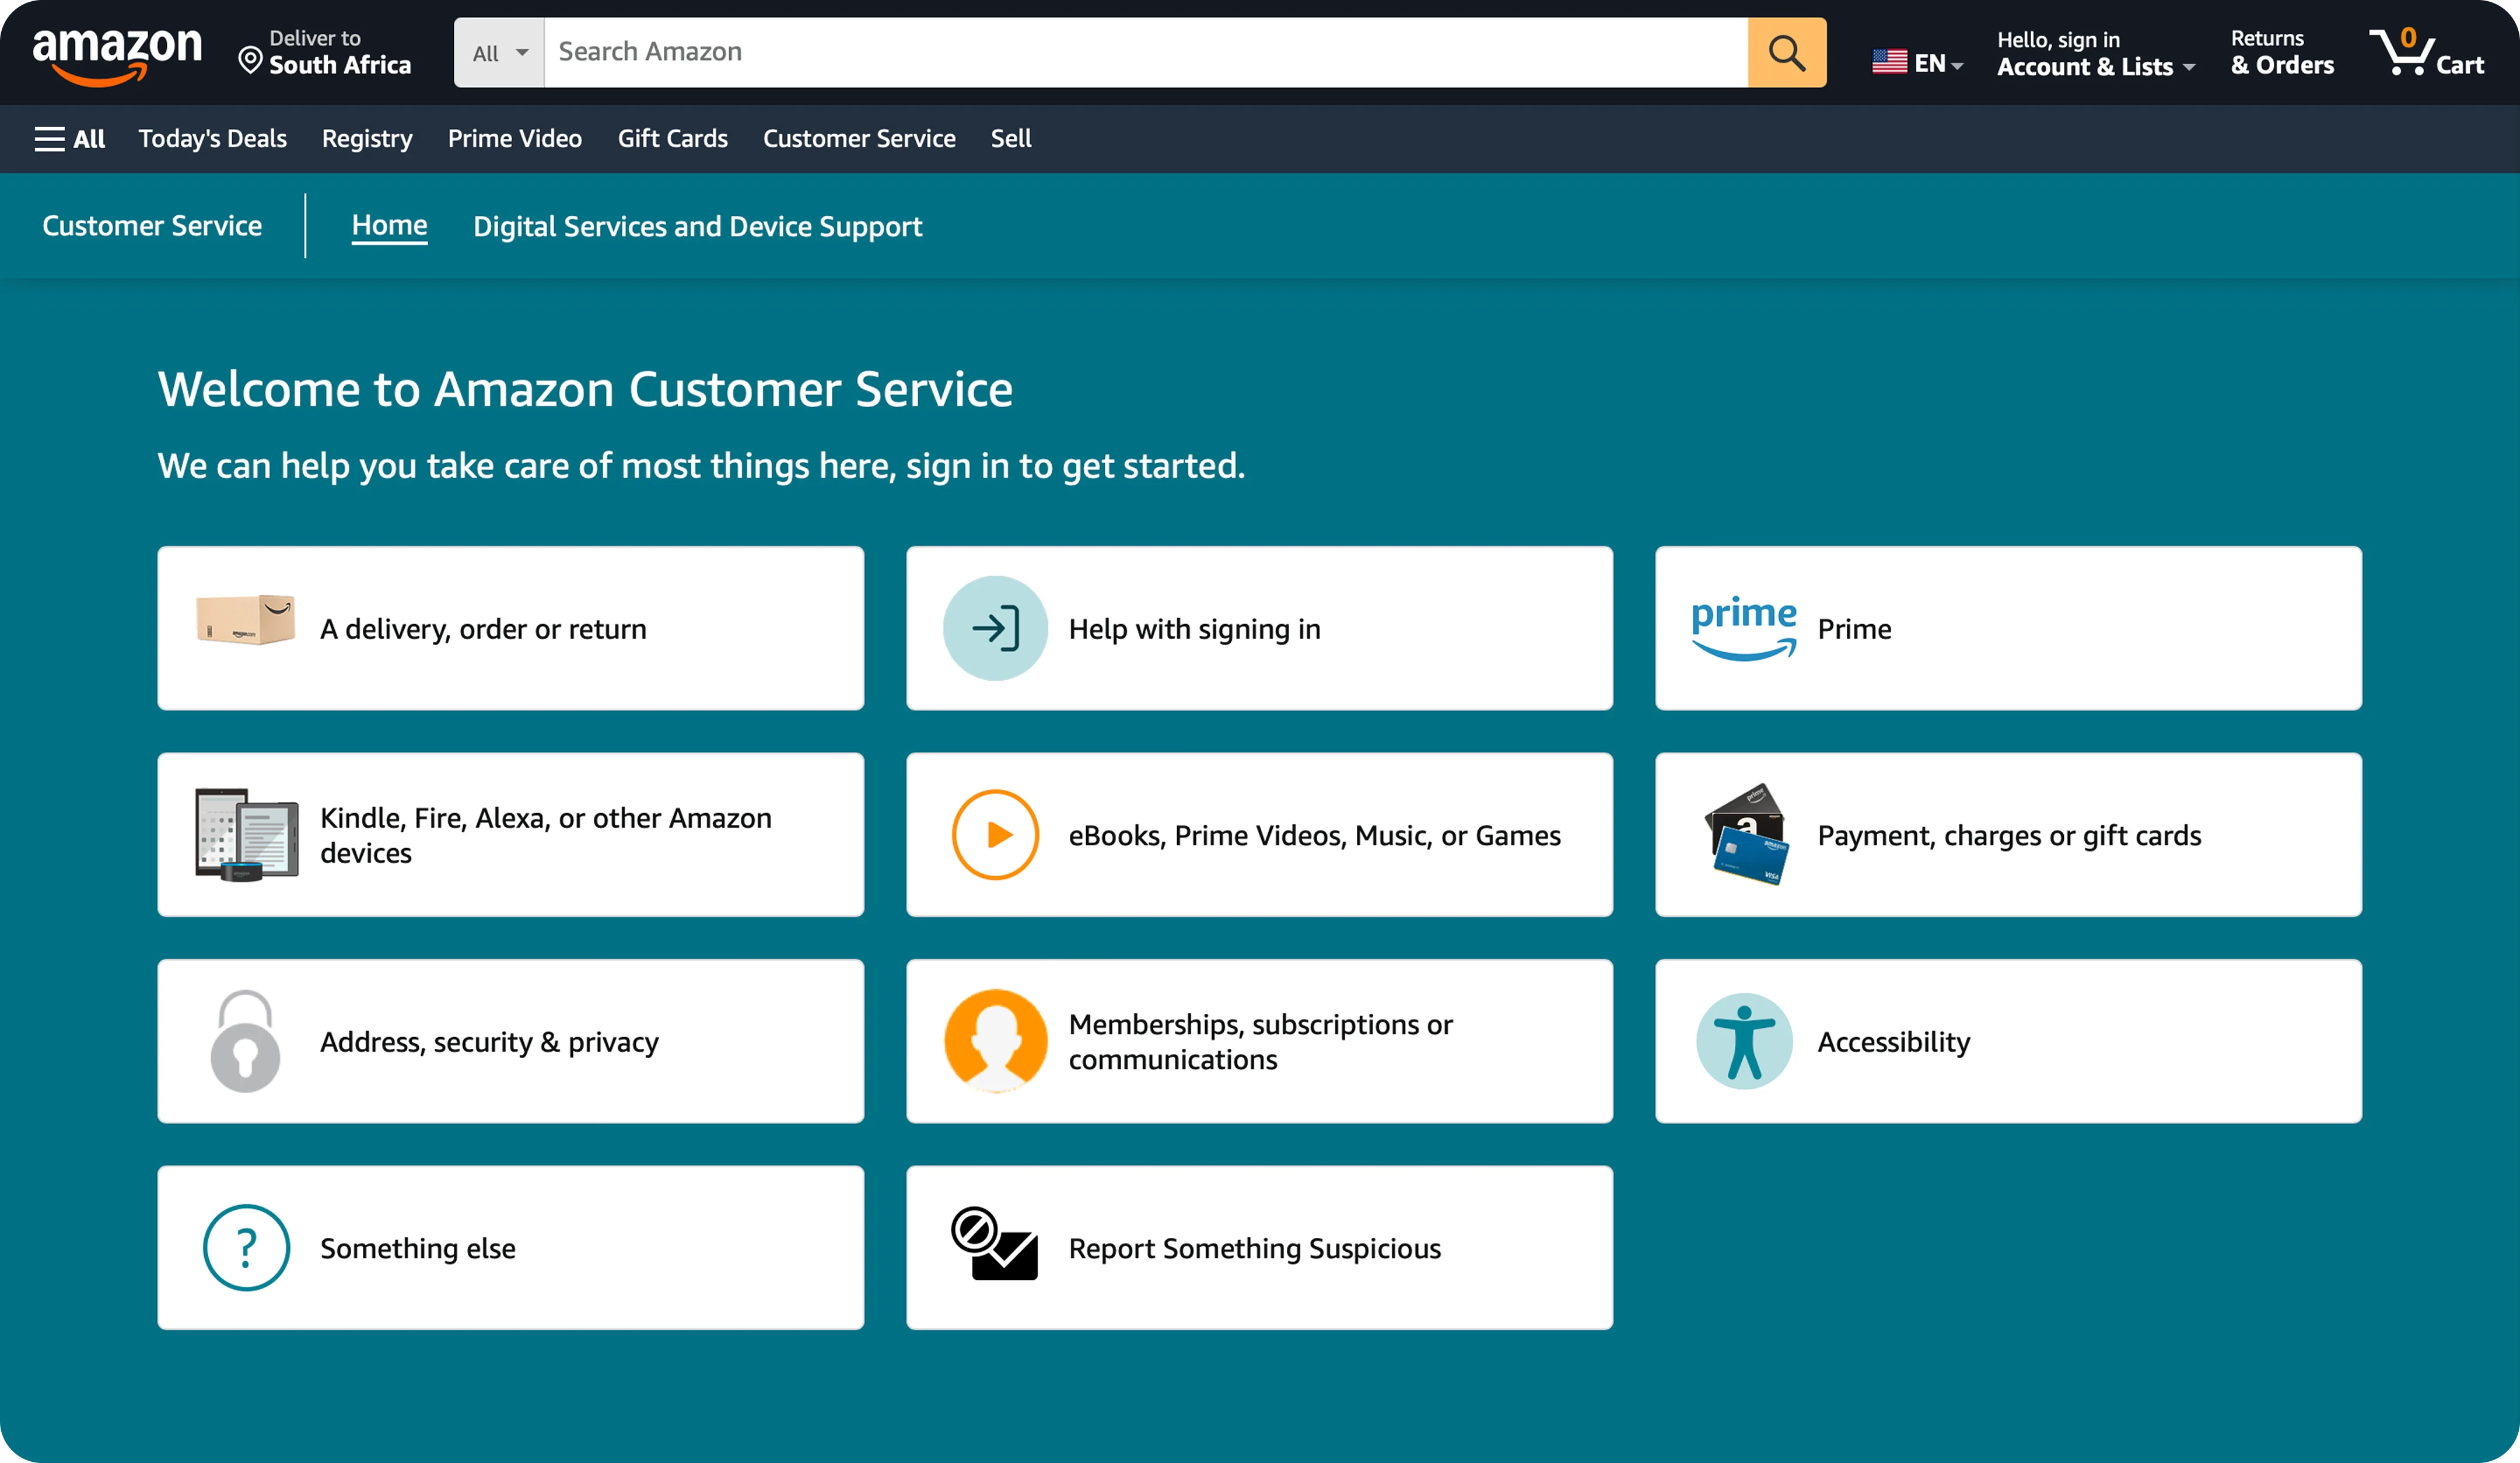Choose the Prime help card label

1854,629
